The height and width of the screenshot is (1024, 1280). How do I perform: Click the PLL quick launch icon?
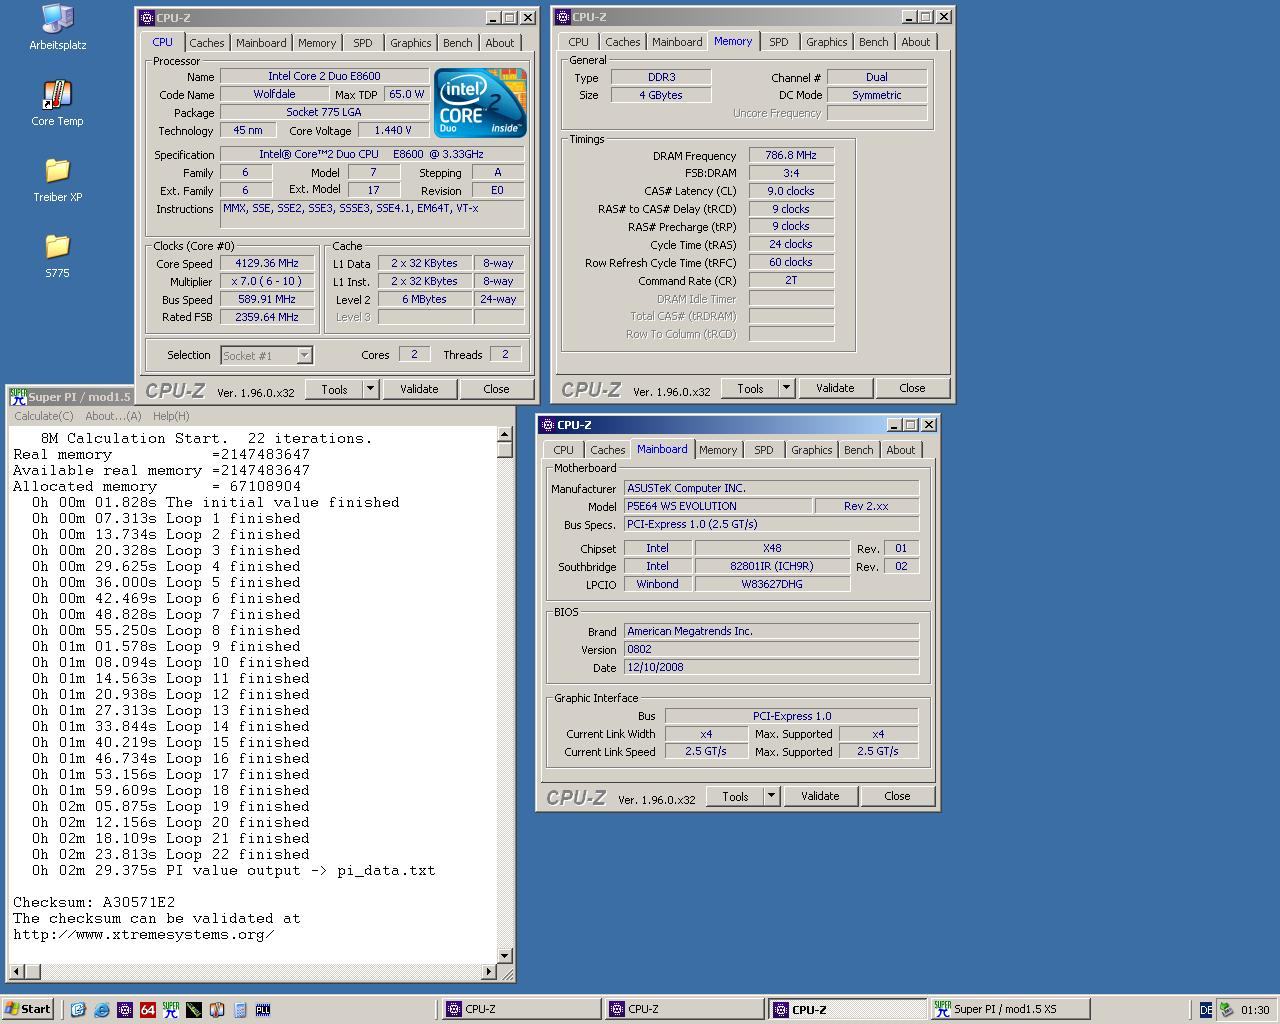262,1010
